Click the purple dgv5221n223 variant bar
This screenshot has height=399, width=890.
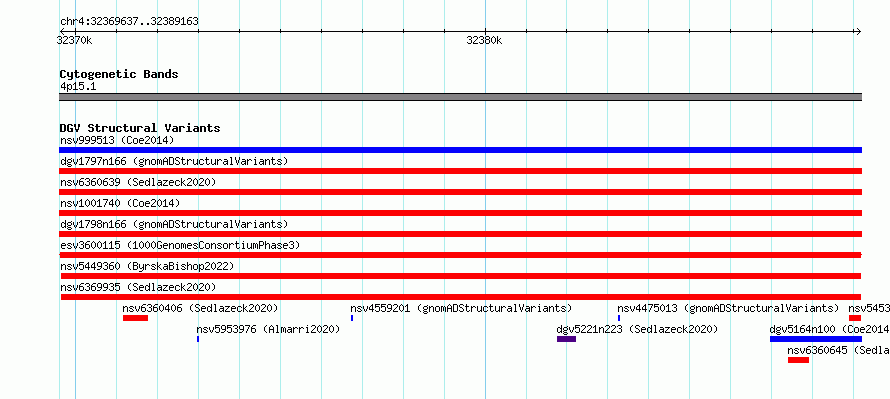pyautogui.click(x=566, y=339)
